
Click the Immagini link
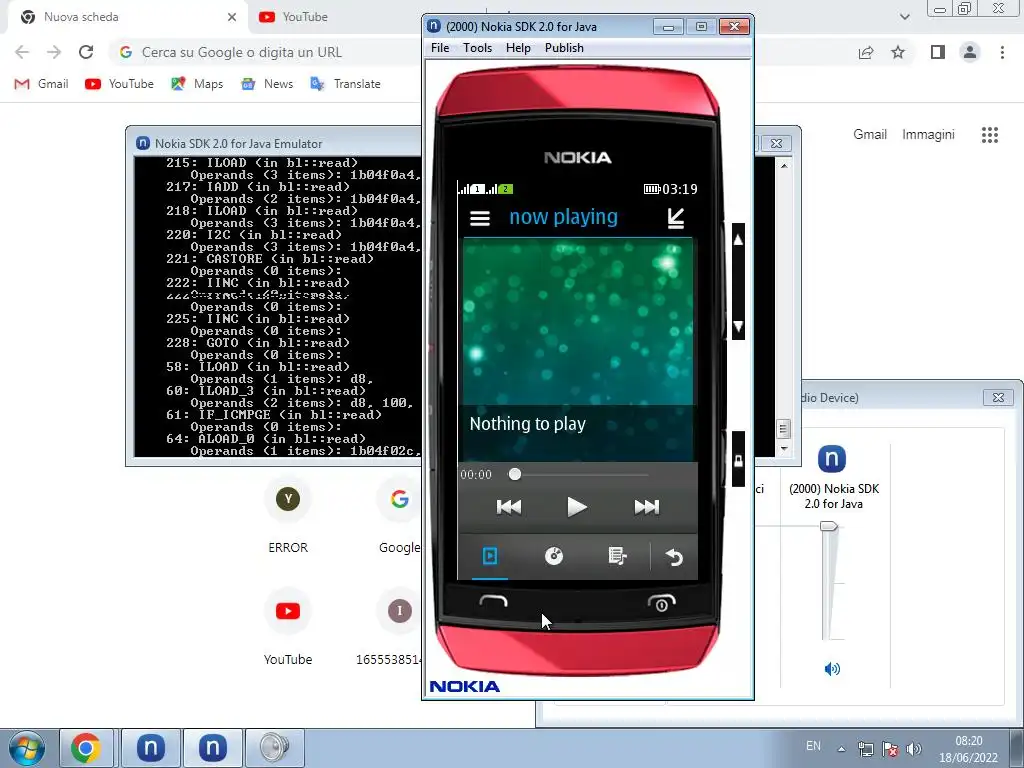[928, 135]
